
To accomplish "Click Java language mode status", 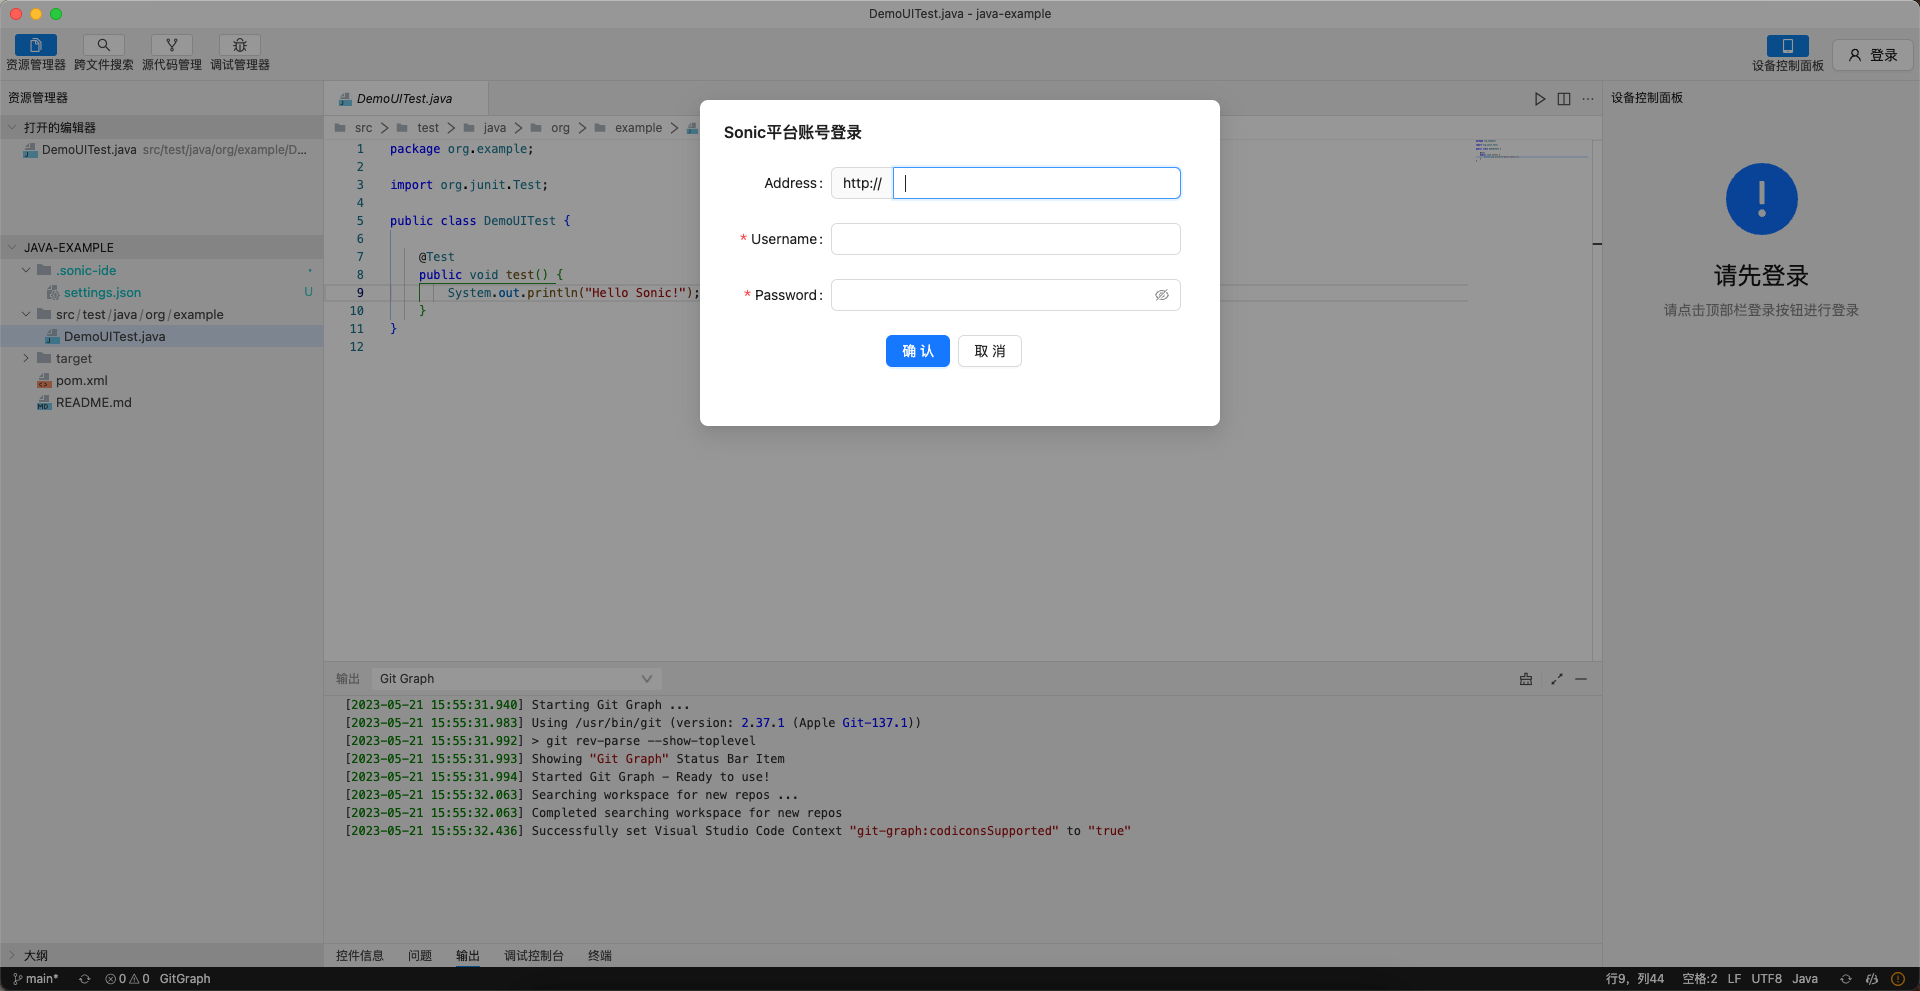I will [1805, 979].
